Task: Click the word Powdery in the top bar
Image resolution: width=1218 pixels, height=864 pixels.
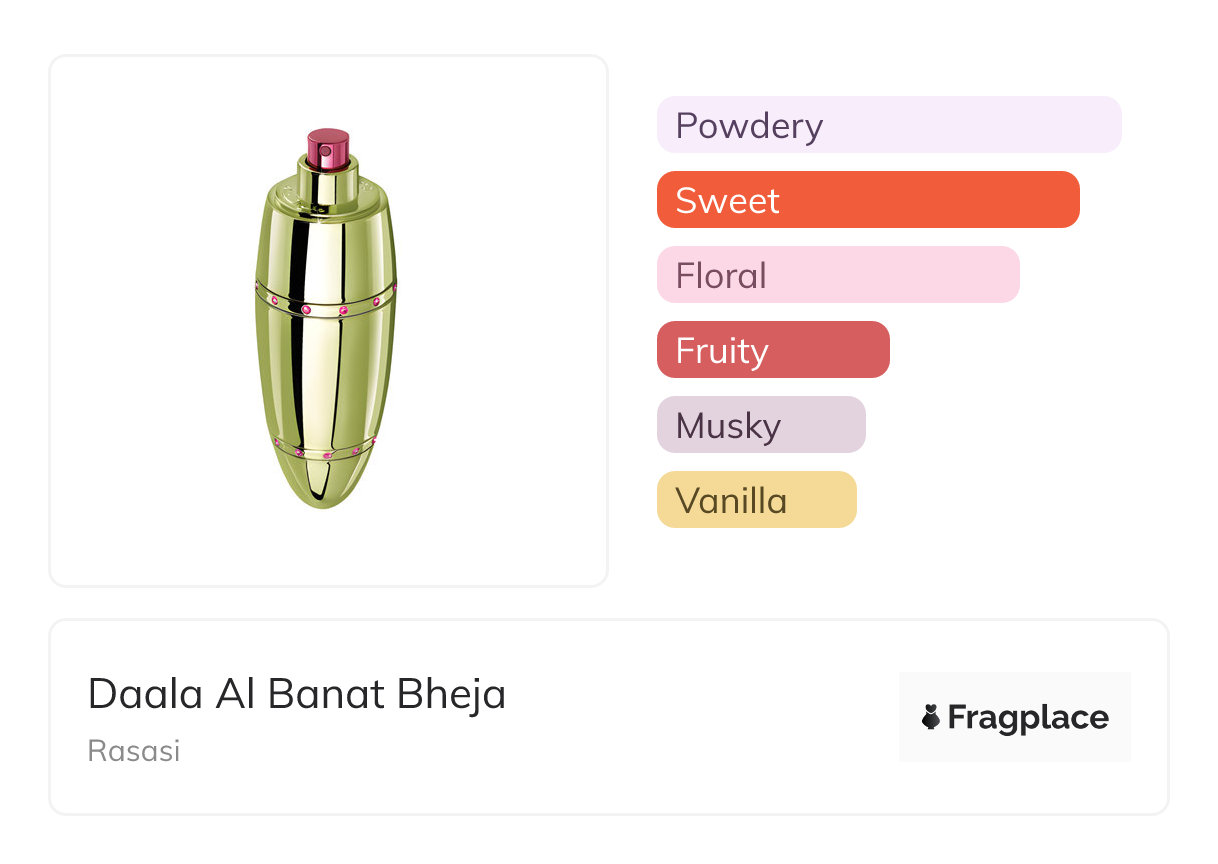Action: [x=749, y=126]
